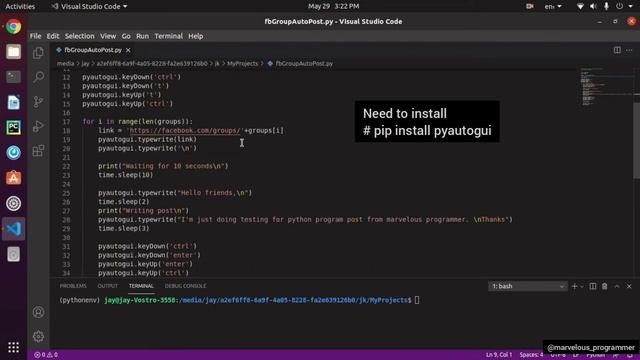Maximize the terminal panel size

(617, 286)
